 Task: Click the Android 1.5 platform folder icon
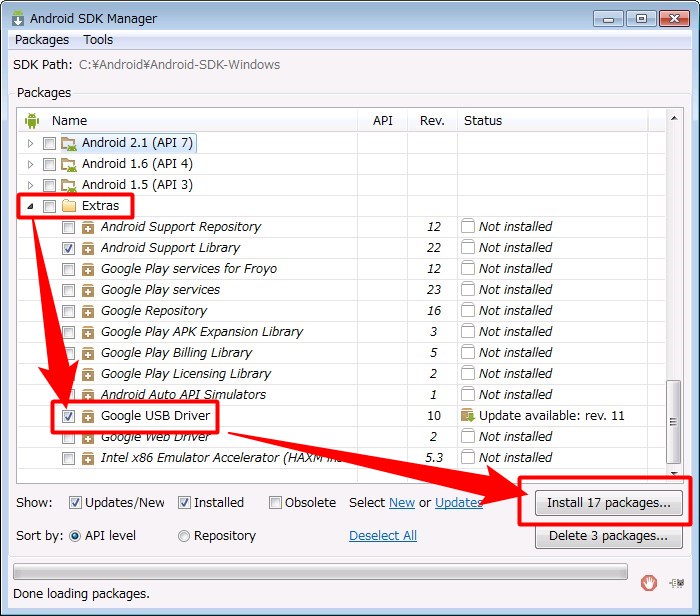(69, 185)
